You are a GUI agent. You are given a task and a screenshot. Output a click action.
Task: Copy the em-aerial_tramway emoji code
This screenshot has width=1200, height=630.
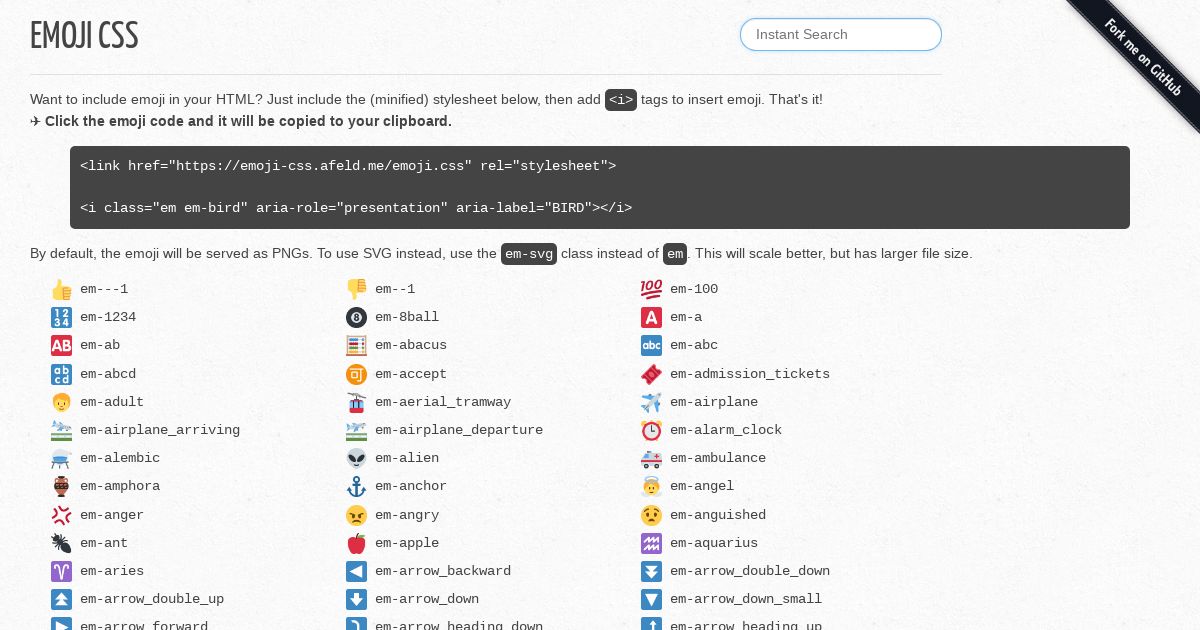pyautogui.click(x=443, y=402)
